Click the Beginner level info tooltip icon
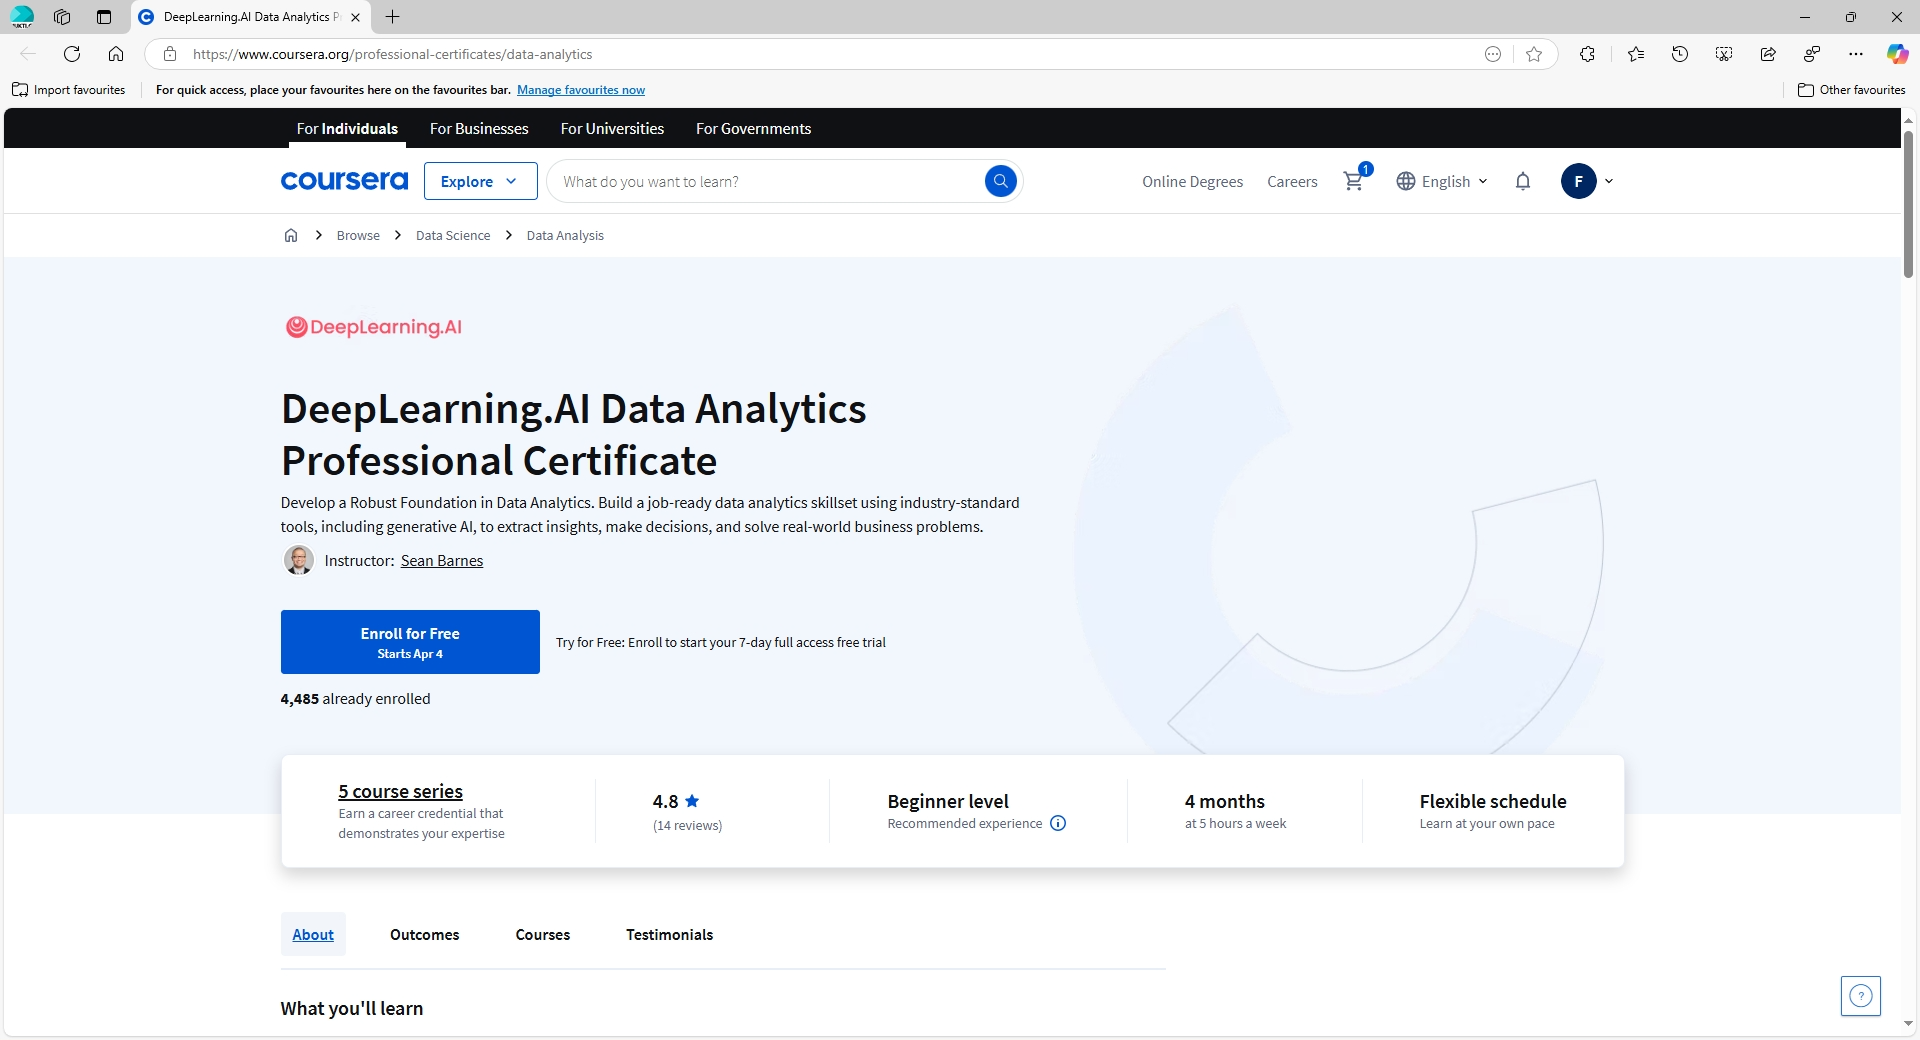 pos(1057,823)
